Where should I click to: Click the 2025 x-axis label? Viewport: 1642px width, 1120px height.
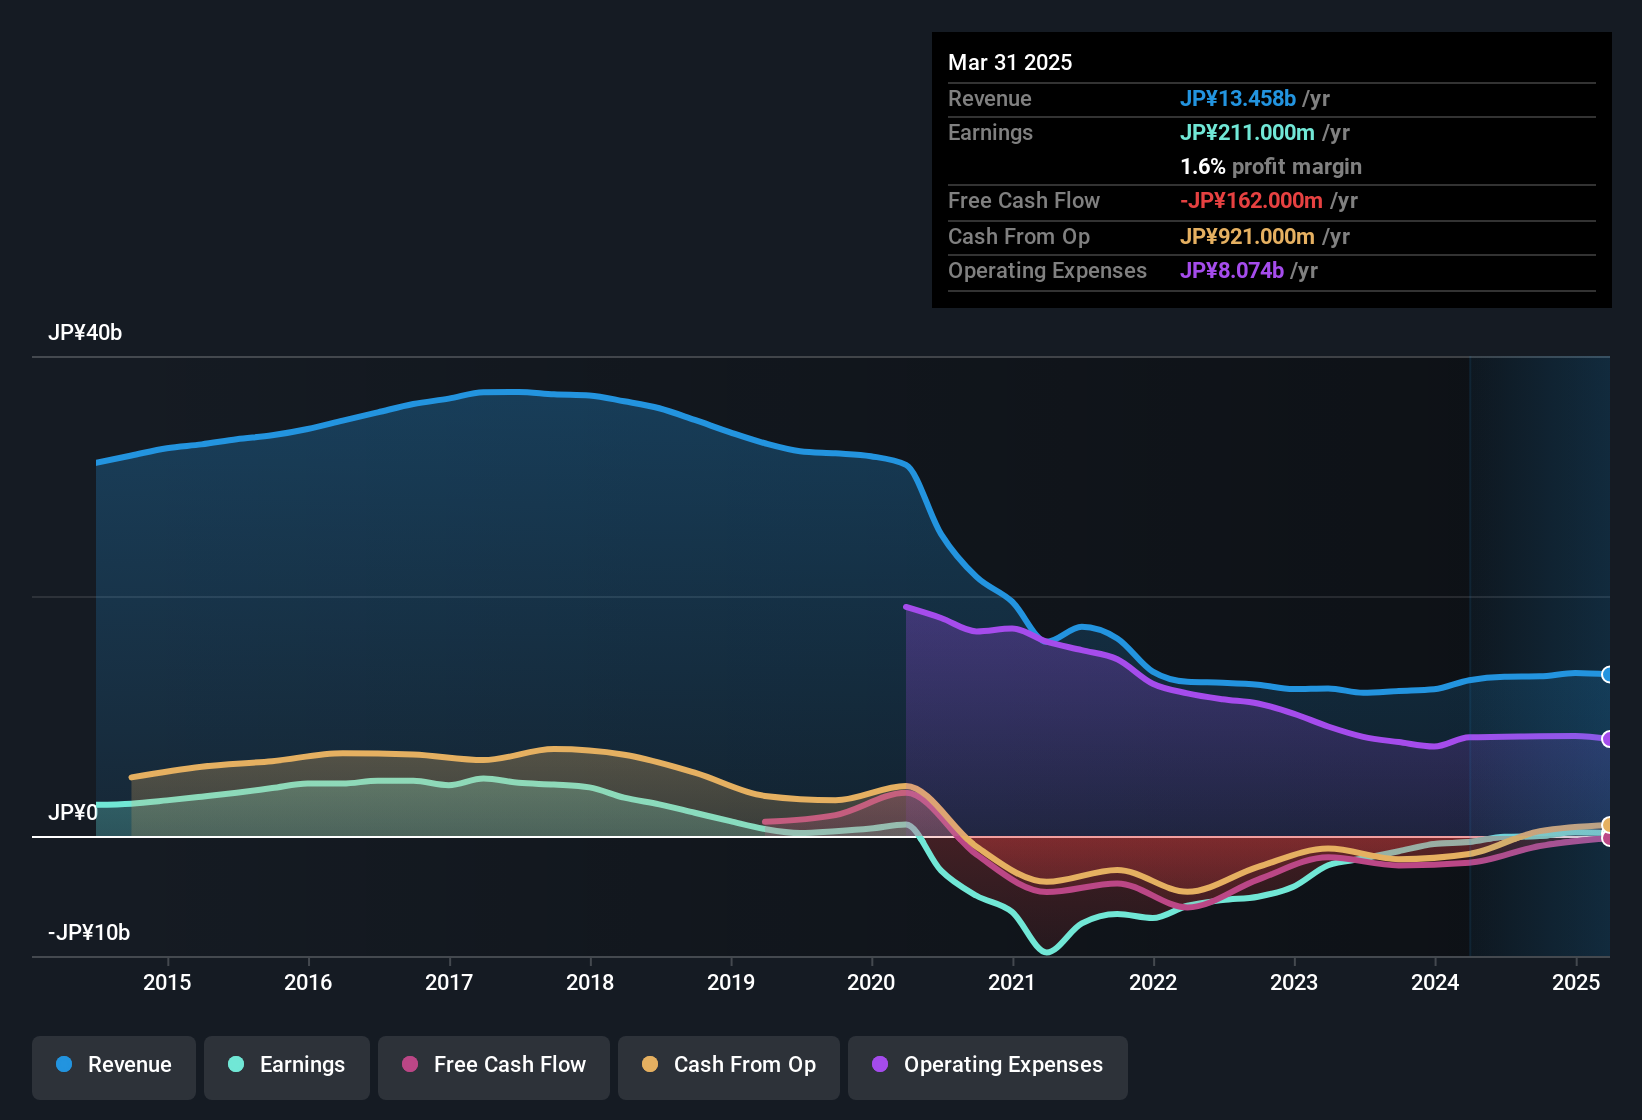pyautogui.click(x=1576, y=982)
